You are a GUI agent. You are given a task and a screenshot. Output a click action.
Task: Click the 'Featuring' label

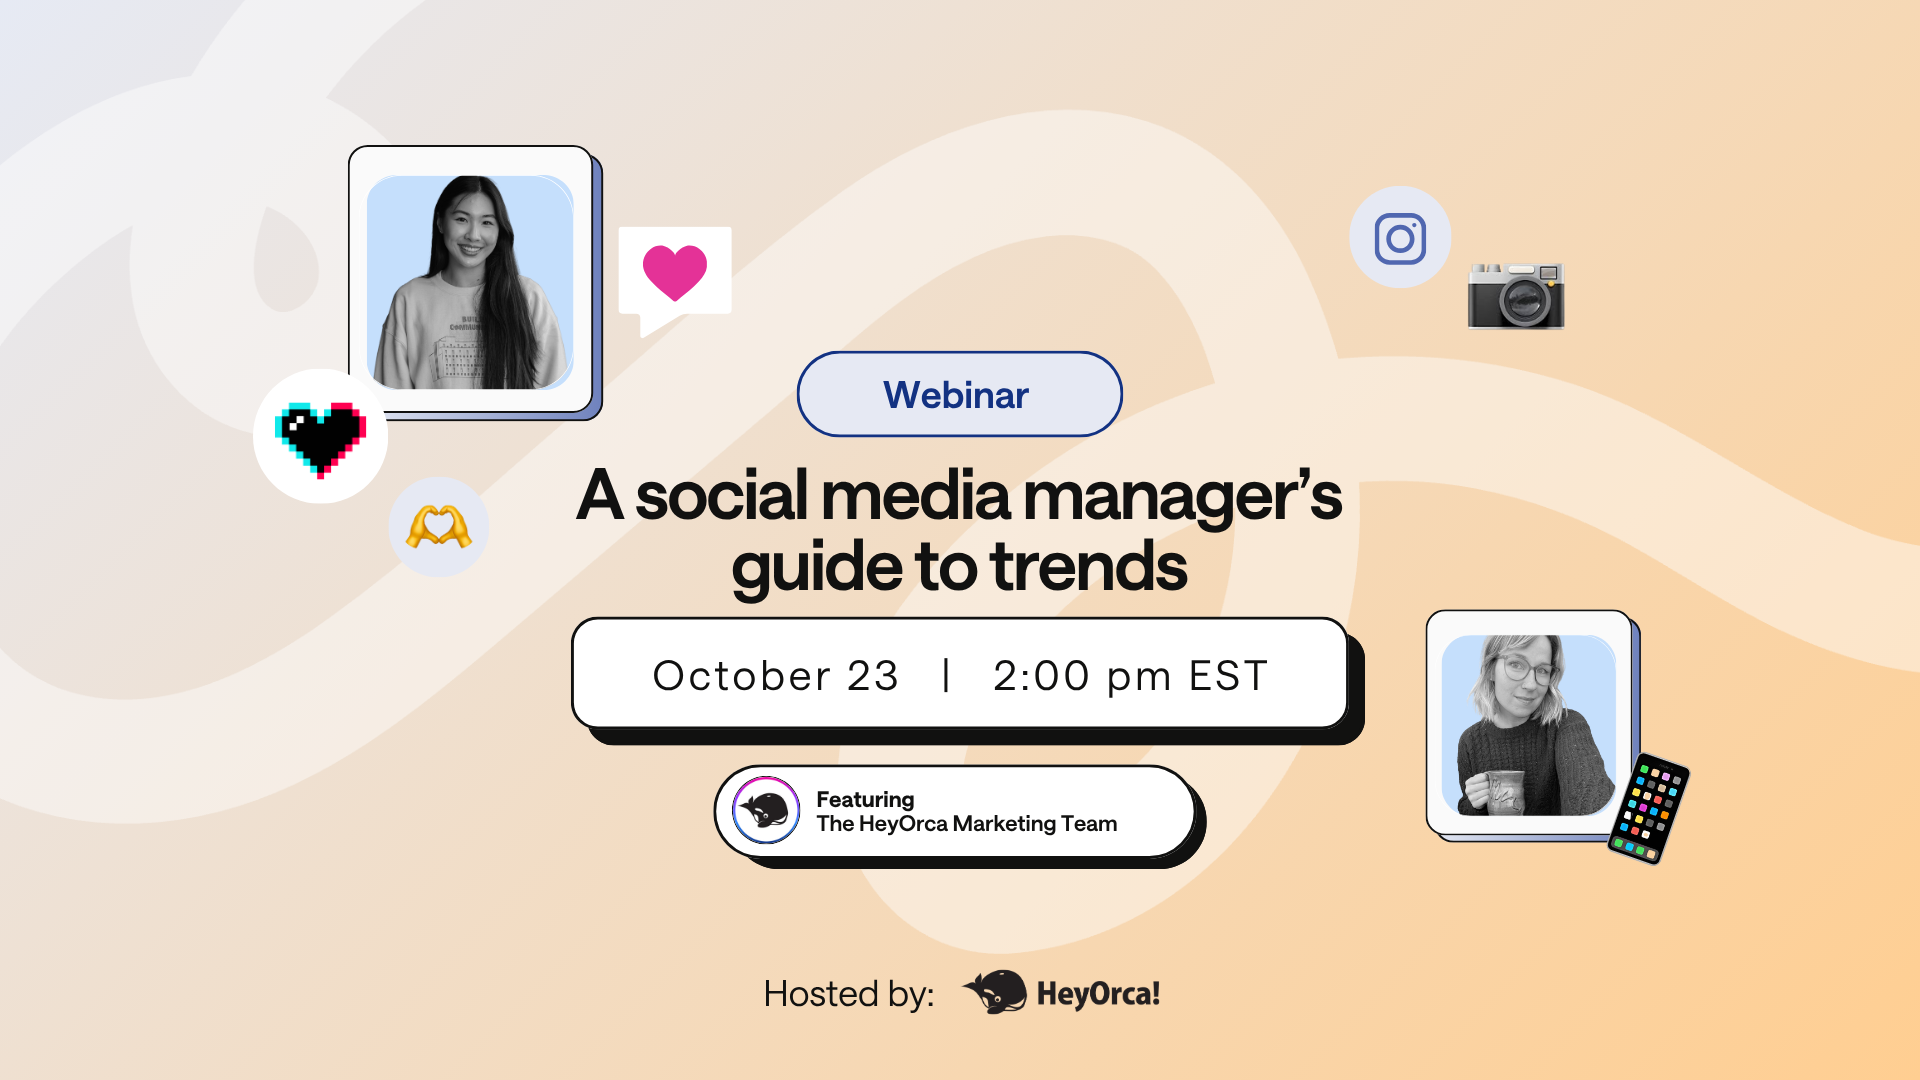tap(865, 799)
